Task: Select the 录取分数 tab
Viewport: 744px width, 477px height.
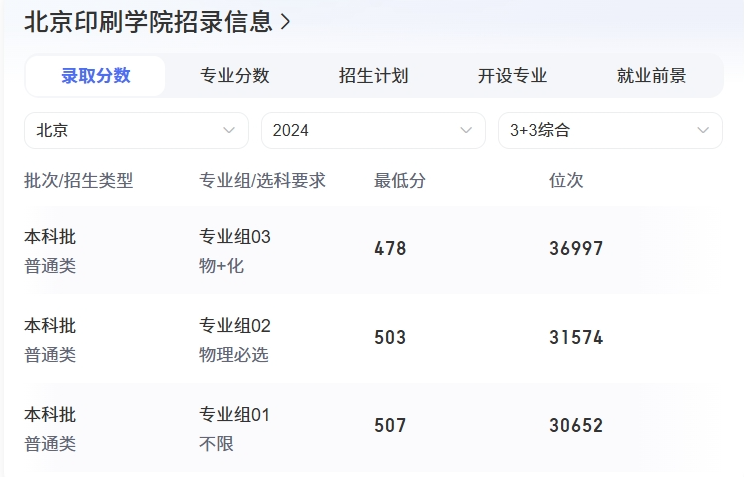Action: pyautogui.click(x=95, y=76)
